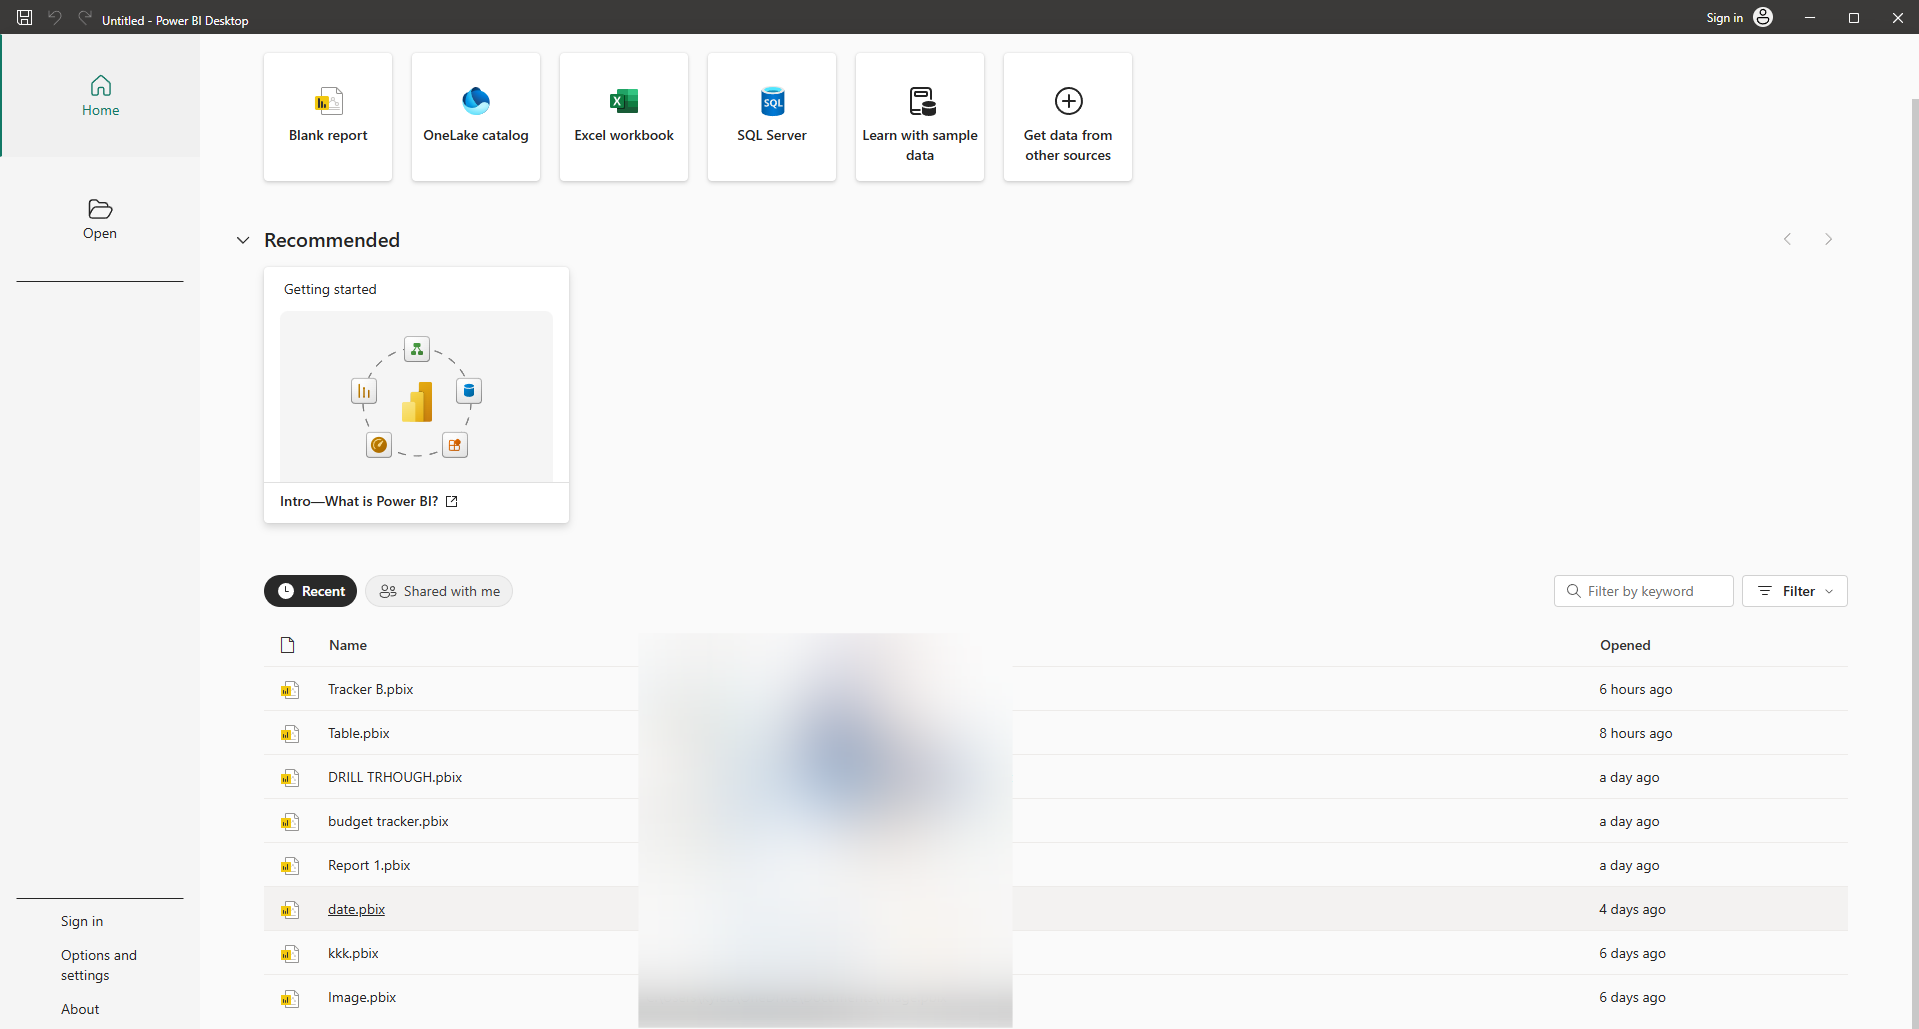Click the pbix icon beside DRILL TRHOUGH.pbix

point(289,777)
